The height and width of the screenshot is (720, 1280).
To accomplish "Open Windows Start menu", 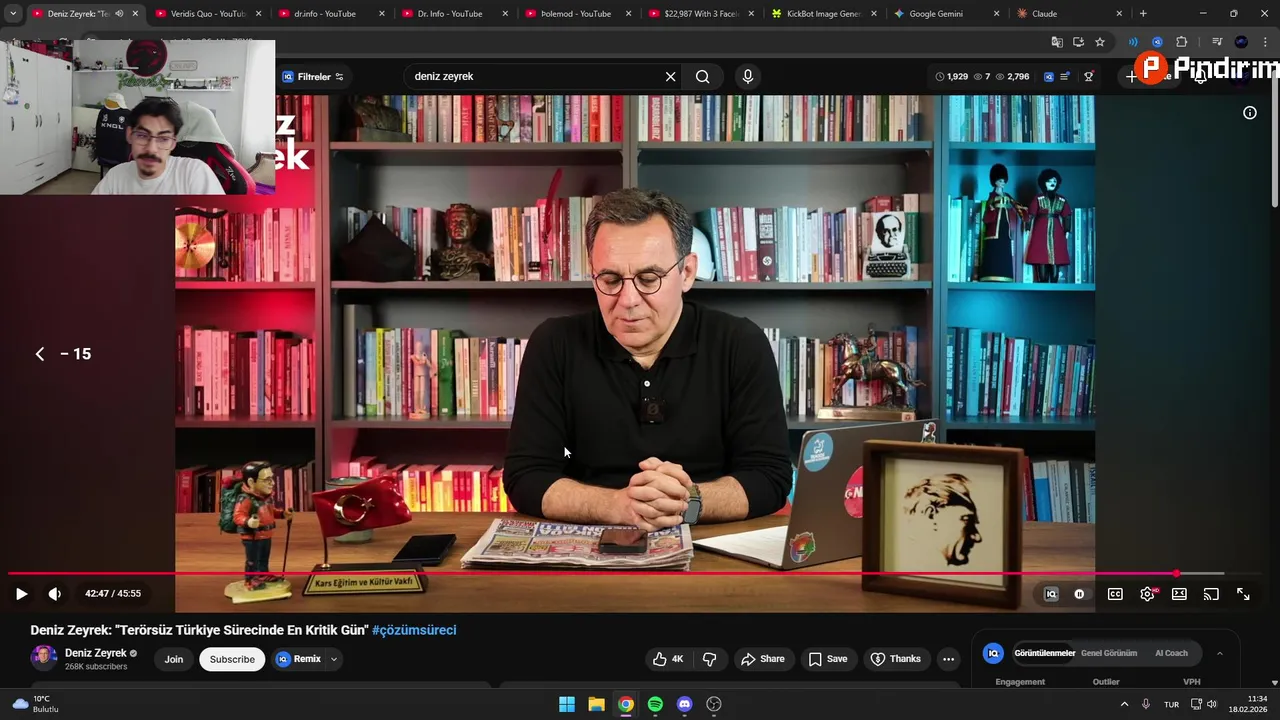I will 567,704.
